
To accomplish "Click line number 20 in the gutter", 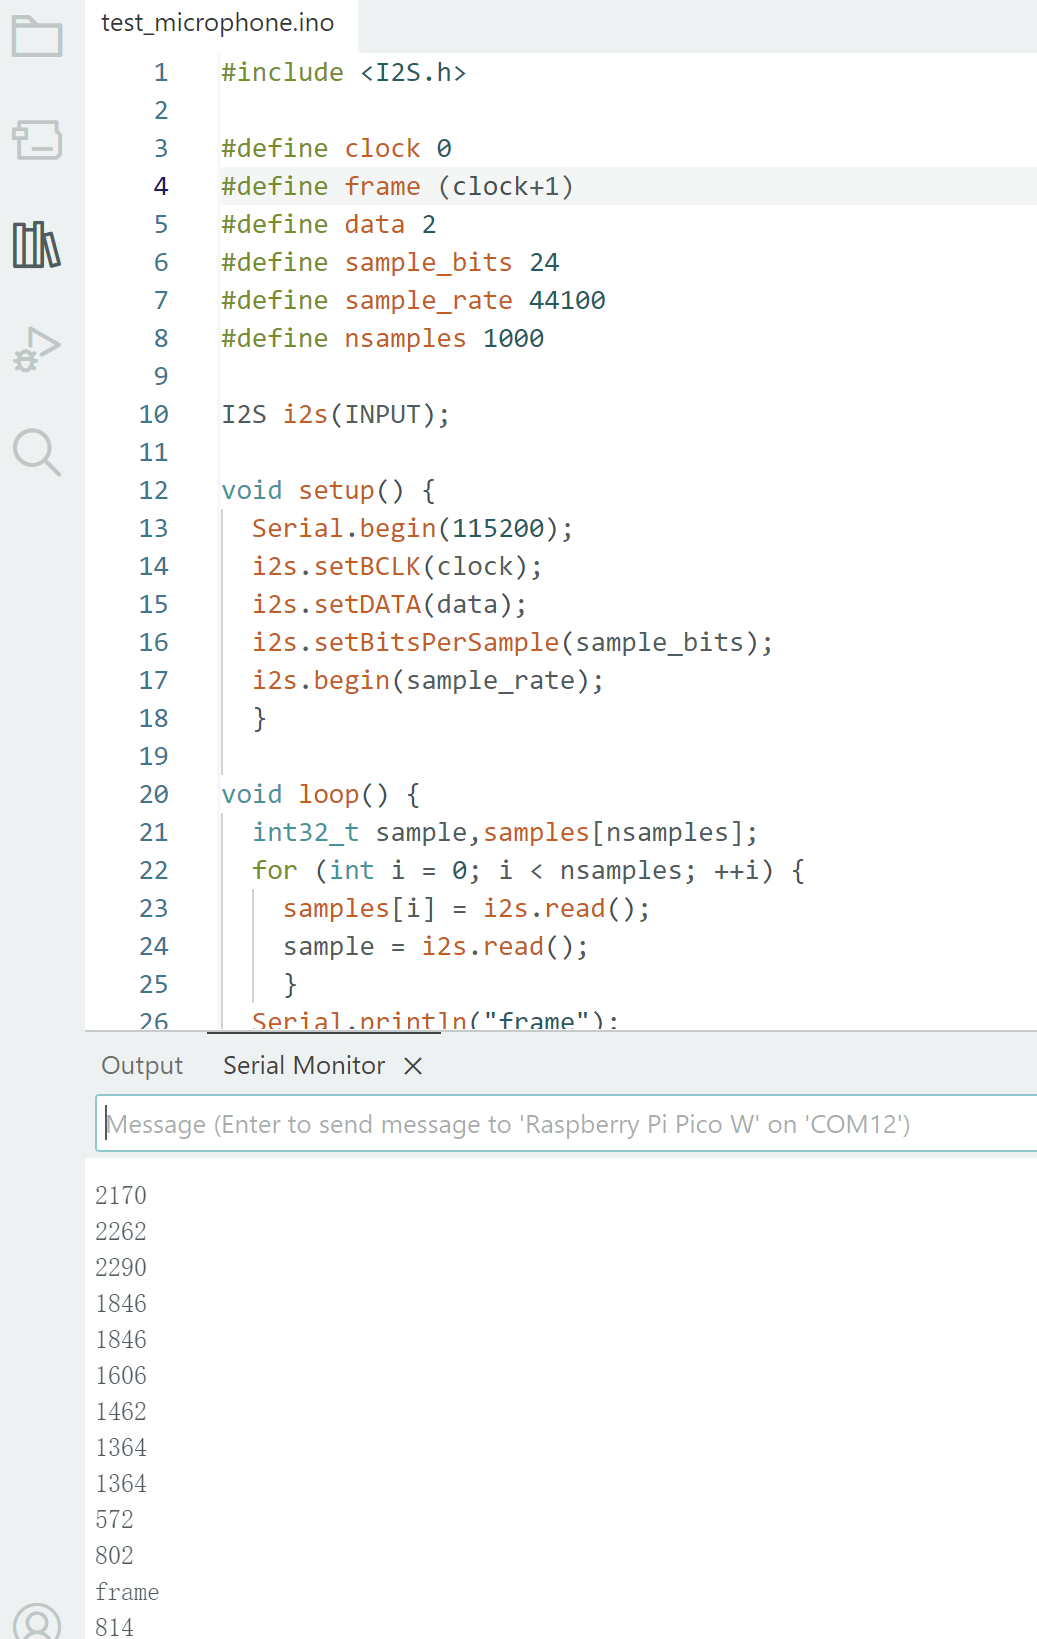I will (x=154, y=795).
